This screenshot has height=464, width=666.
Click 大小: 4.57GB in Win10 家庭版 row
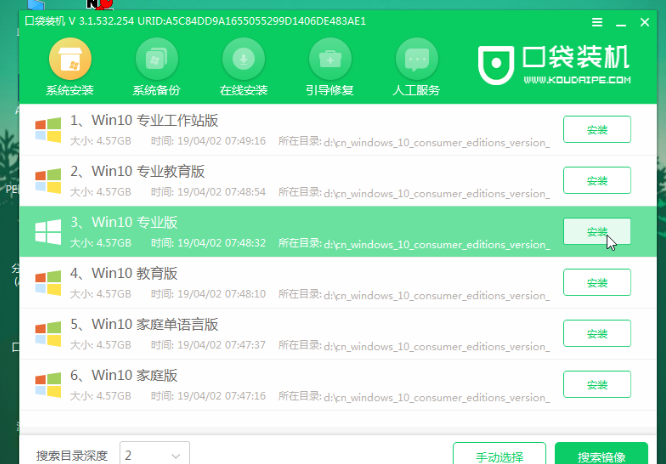(101, 396)
